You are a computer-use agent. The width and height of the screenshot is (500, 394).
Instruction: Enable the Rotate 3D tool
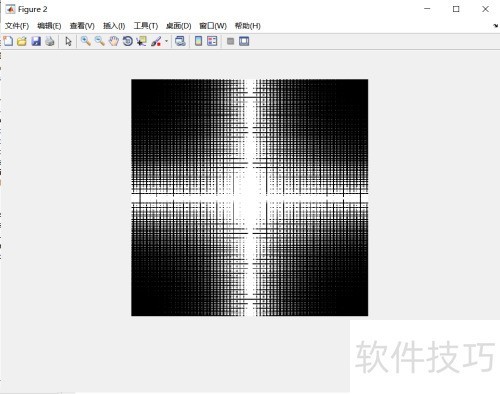click(x=127, y=41)
